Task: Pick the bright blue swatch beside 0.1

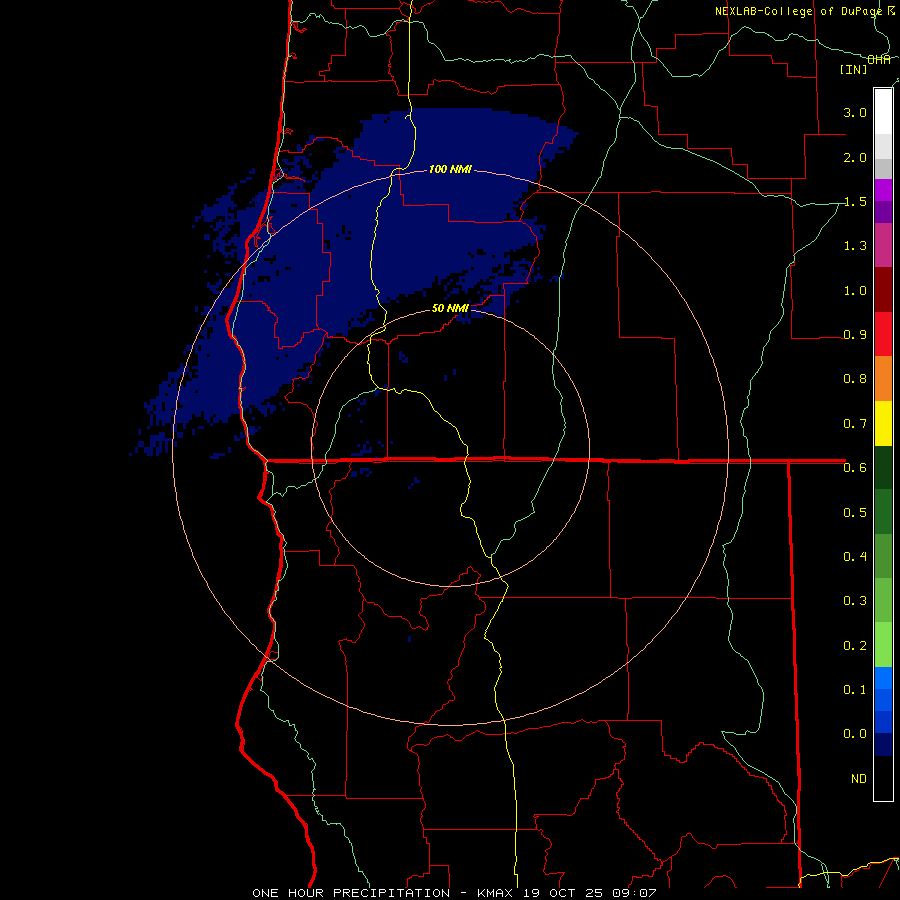Action: (883, 678)
